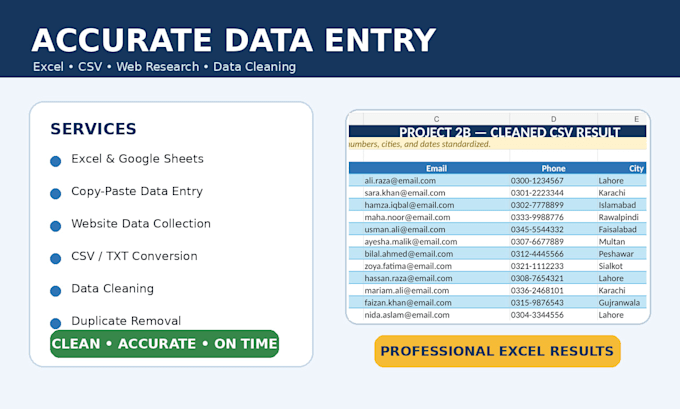Click the Website Data Collection service text
680x409 pixels.
141,223
